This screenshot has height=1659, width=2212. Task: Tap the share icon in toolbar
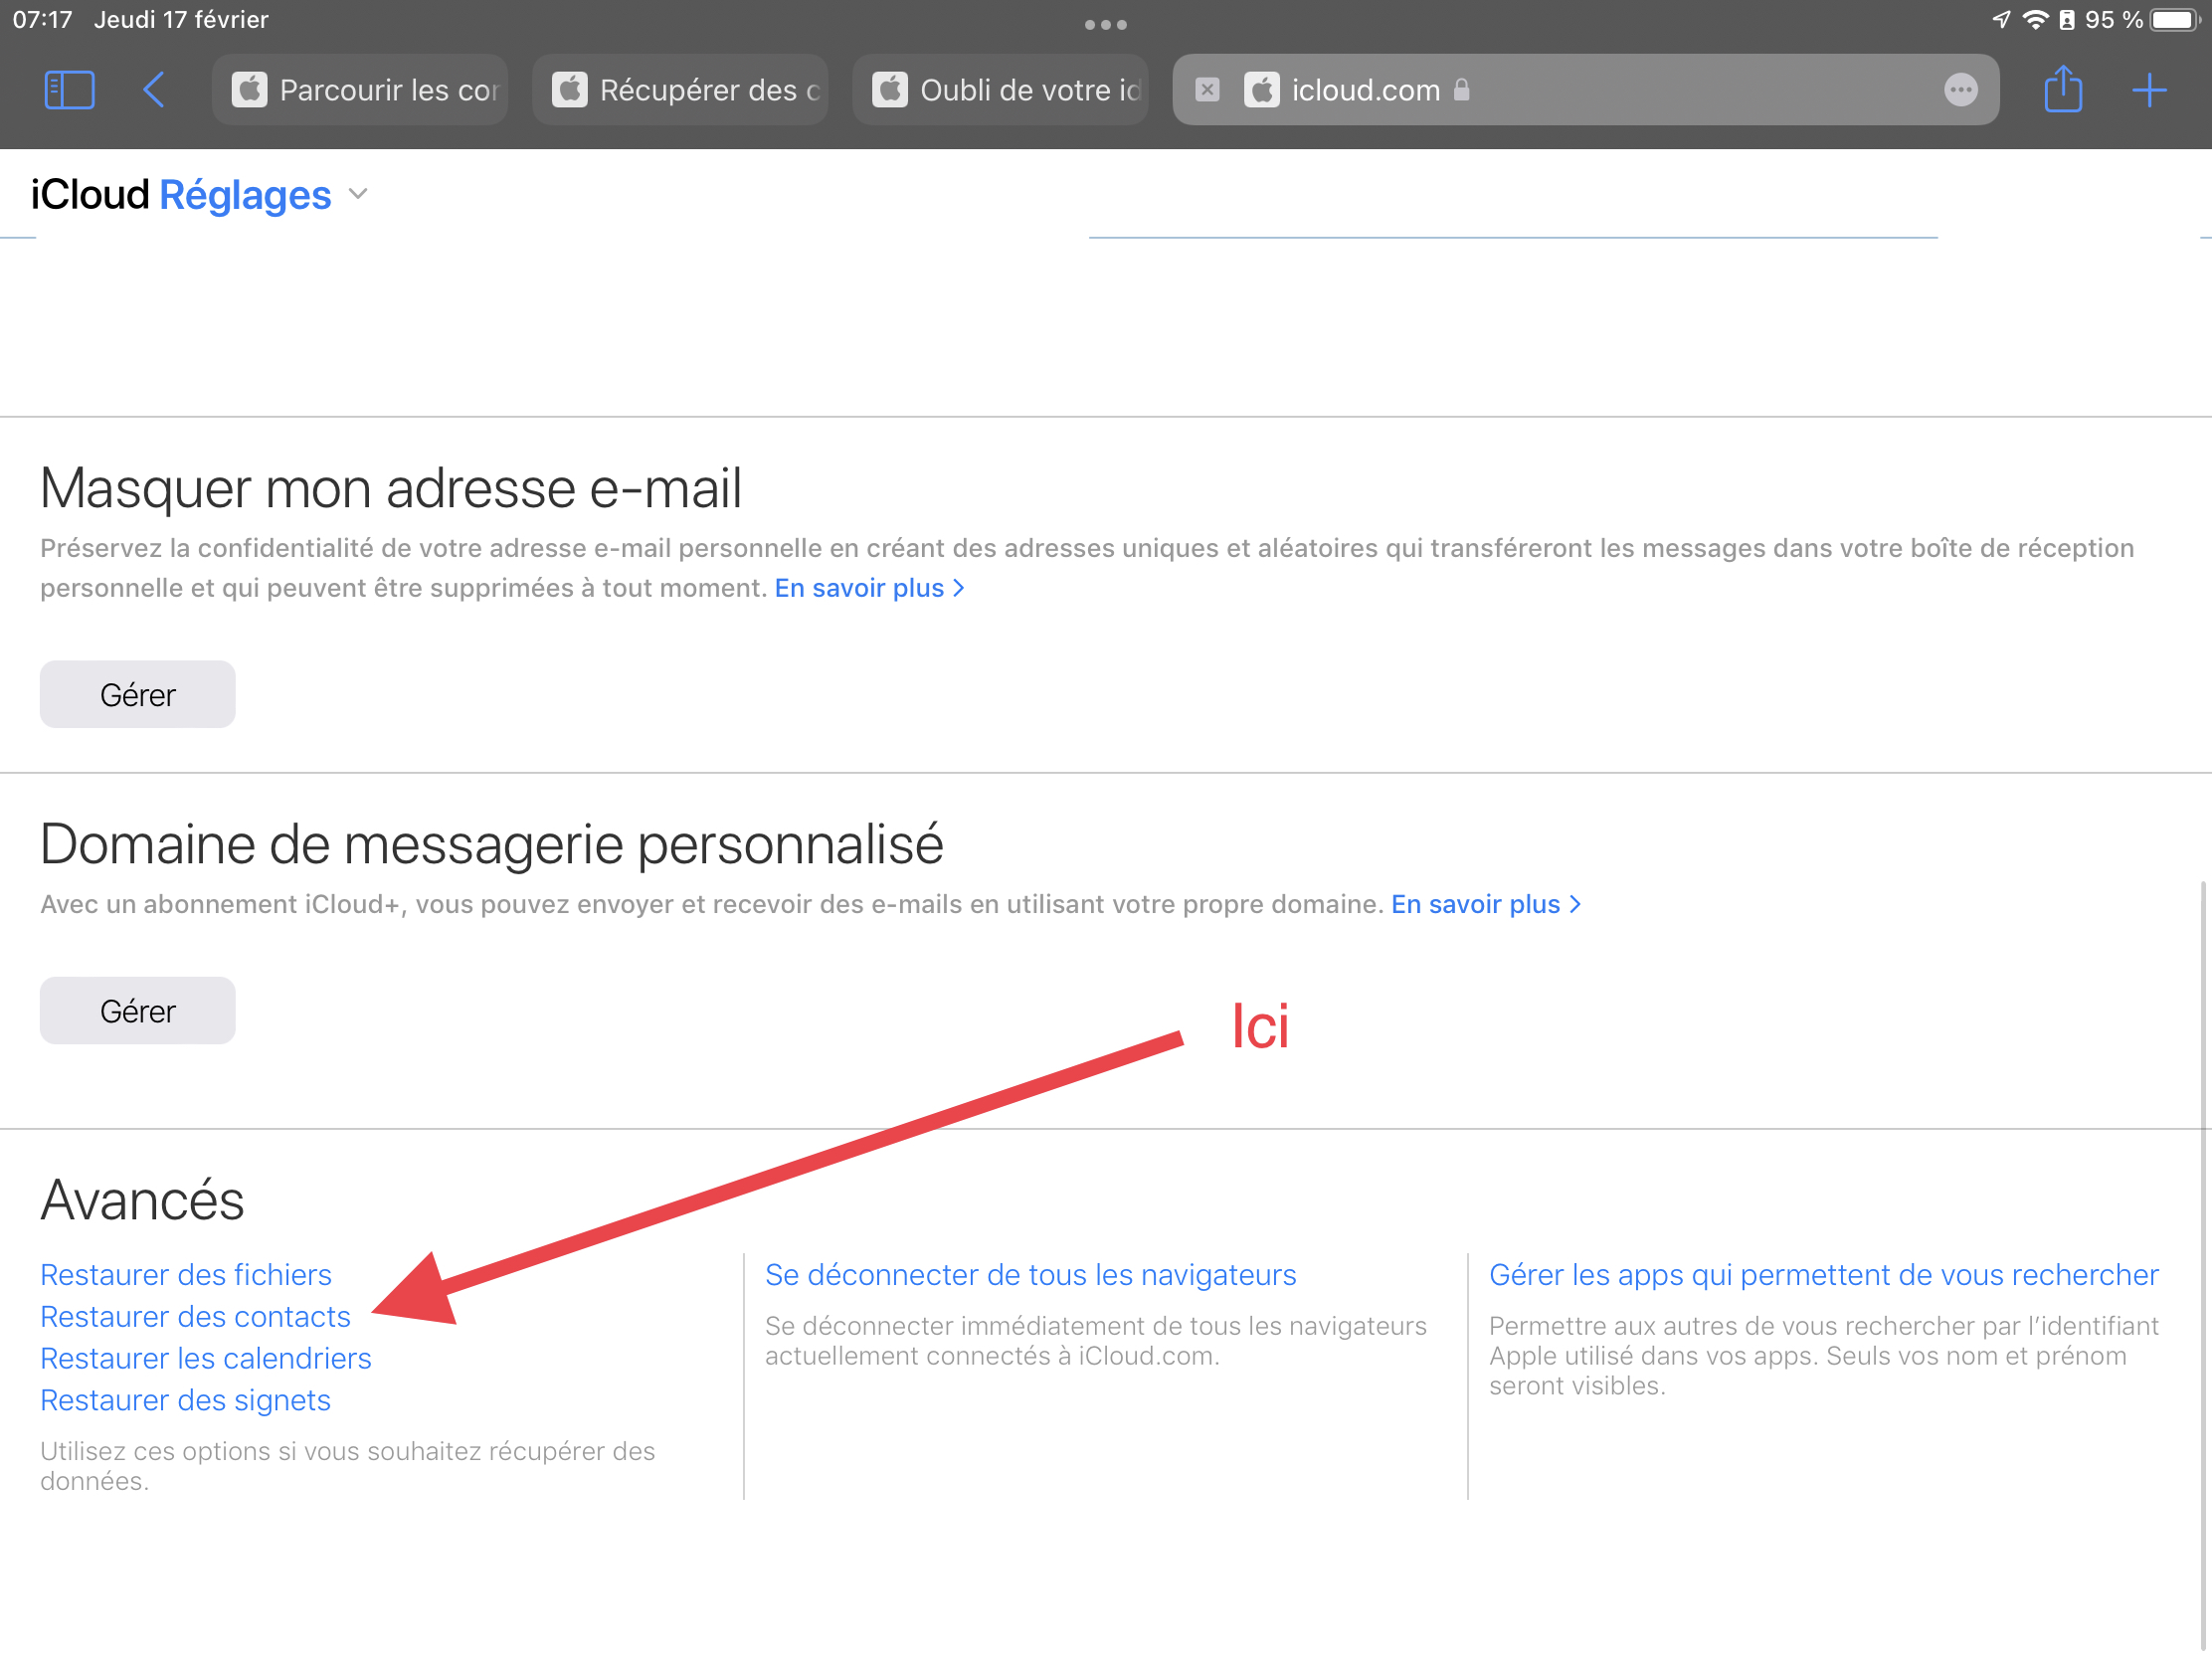point(2062,90)
